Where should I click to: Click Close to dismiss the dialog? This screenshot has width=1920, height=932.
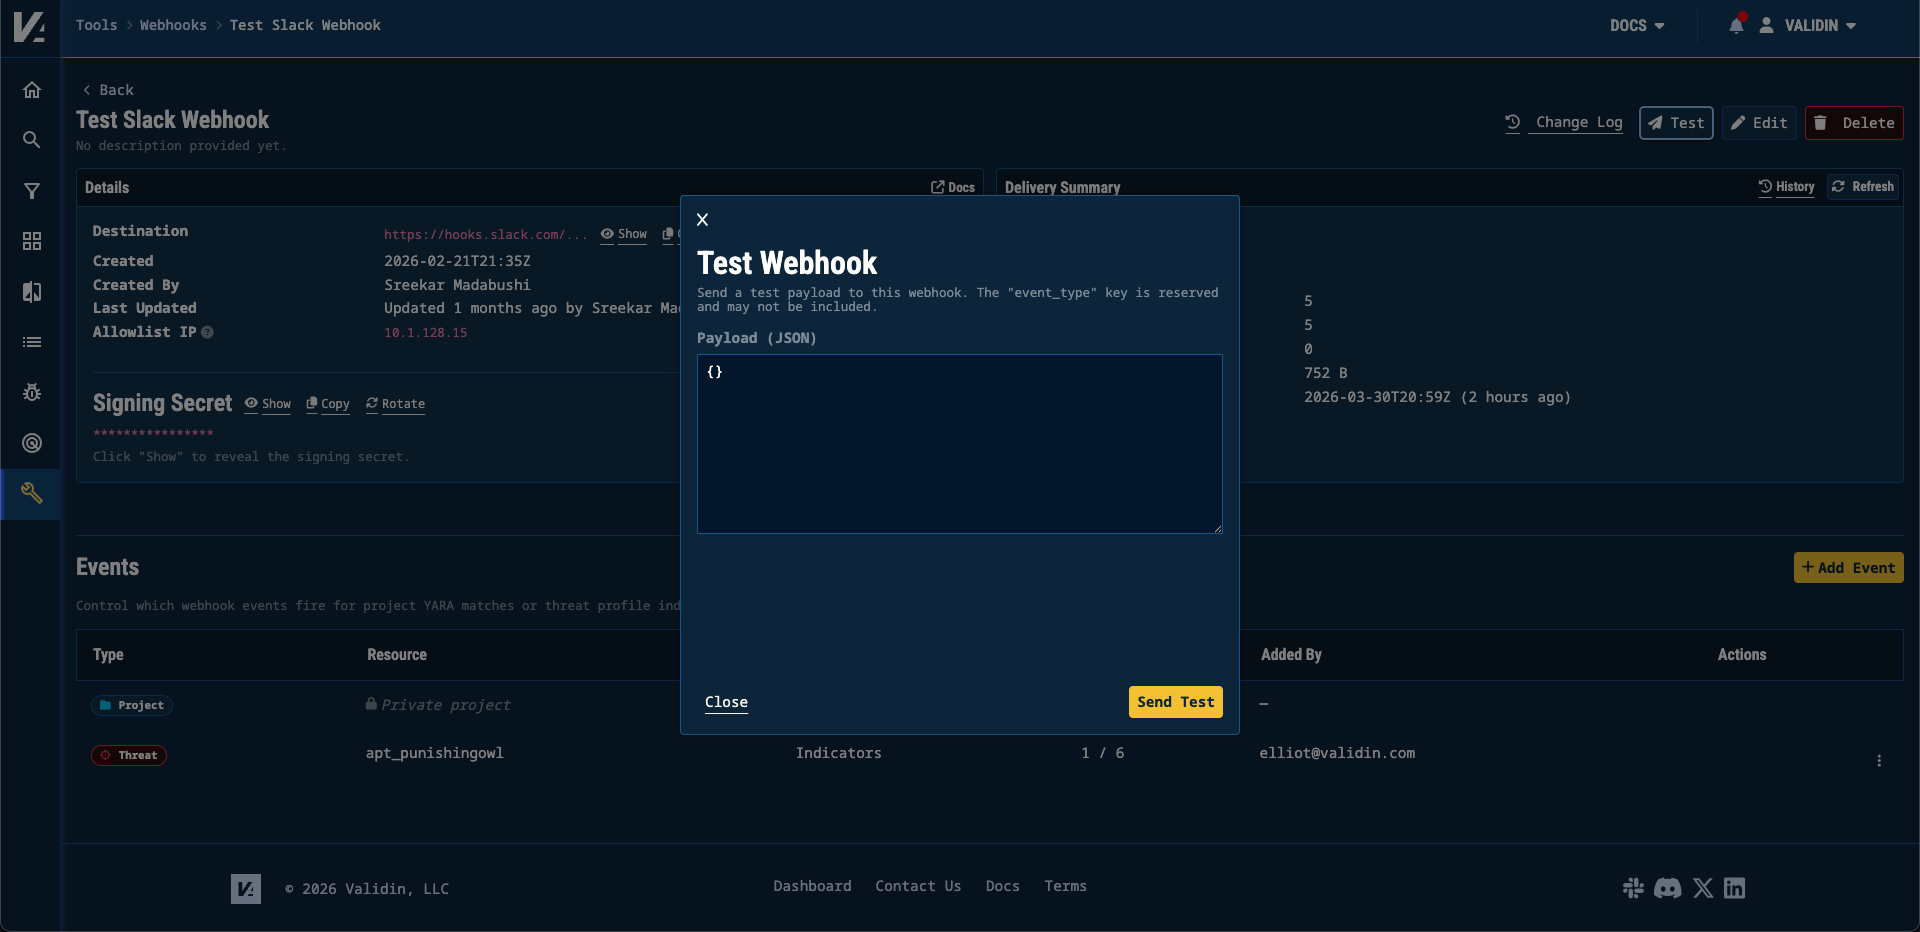[726, 702]
